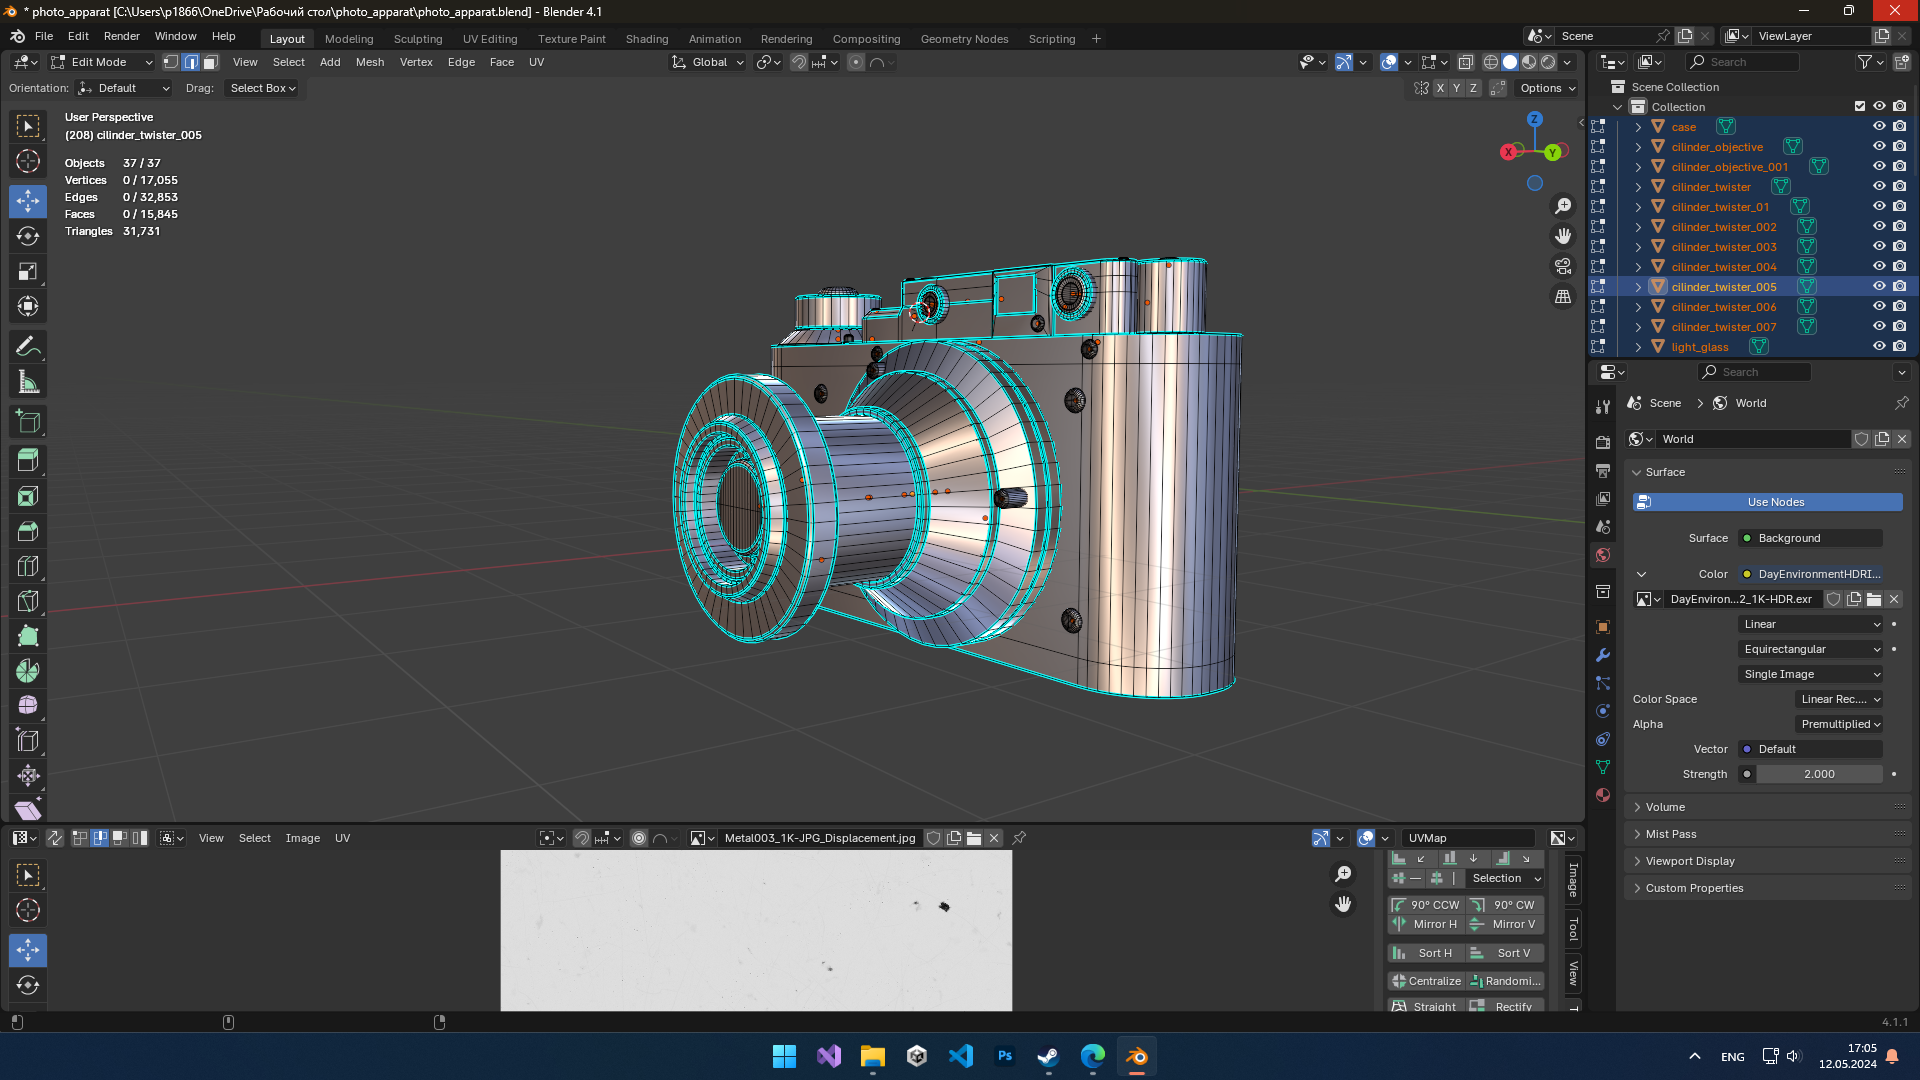
Task: Switch to face select mode icon
Action: coord(210,62)
